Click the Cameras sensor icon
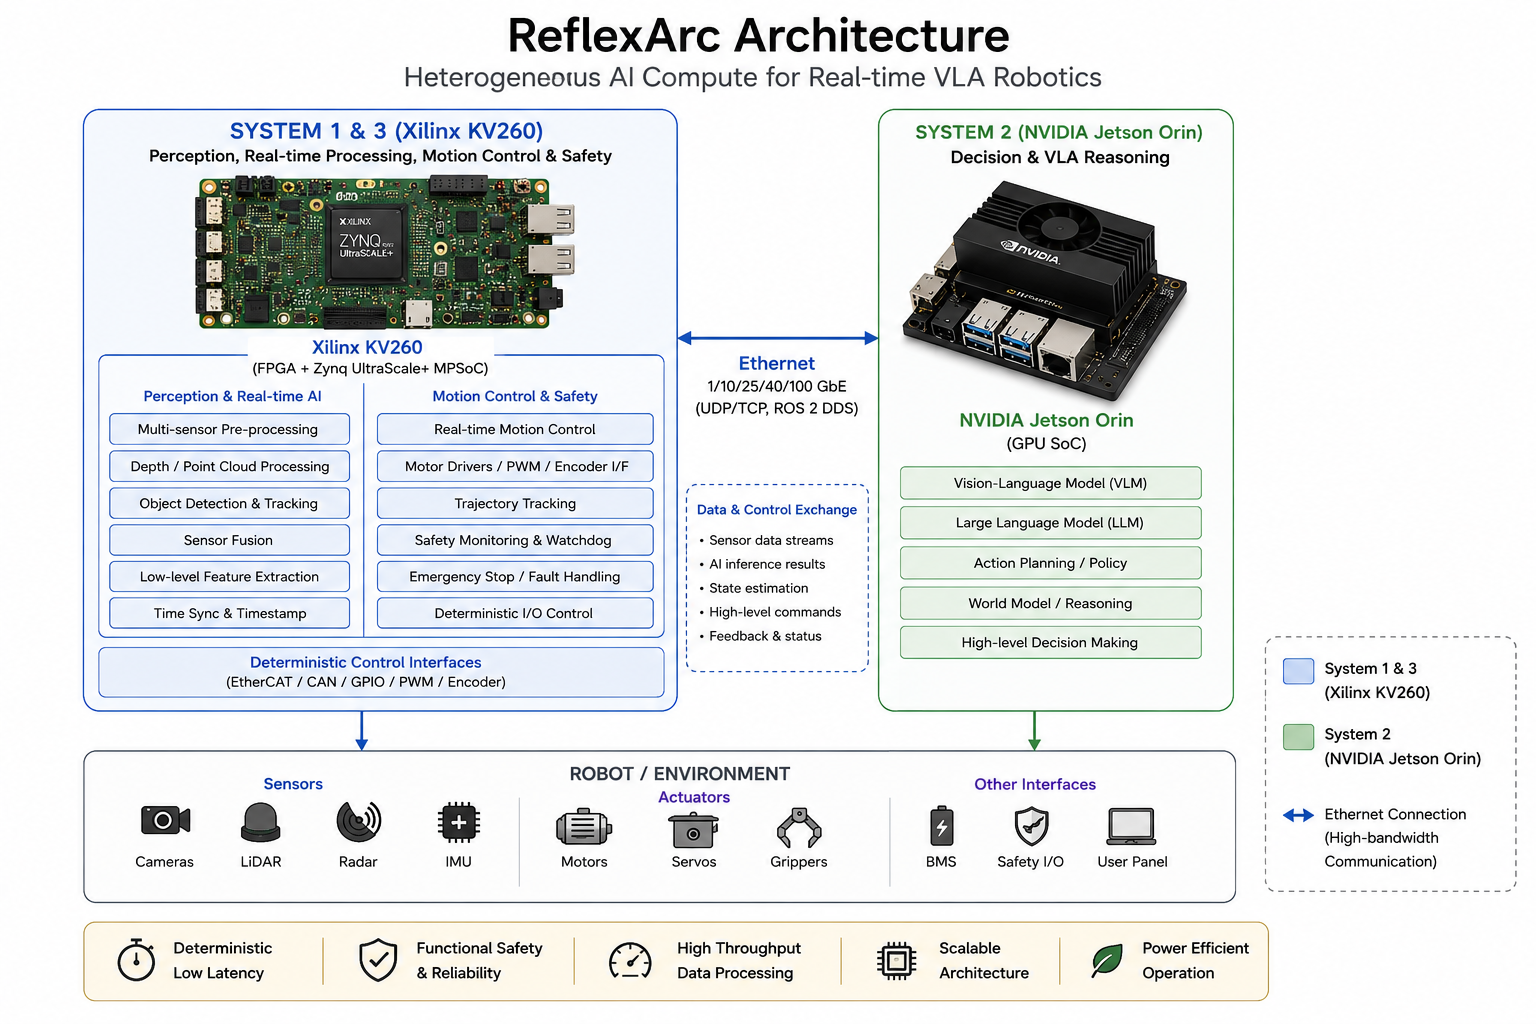 click(x=165, y=821)
